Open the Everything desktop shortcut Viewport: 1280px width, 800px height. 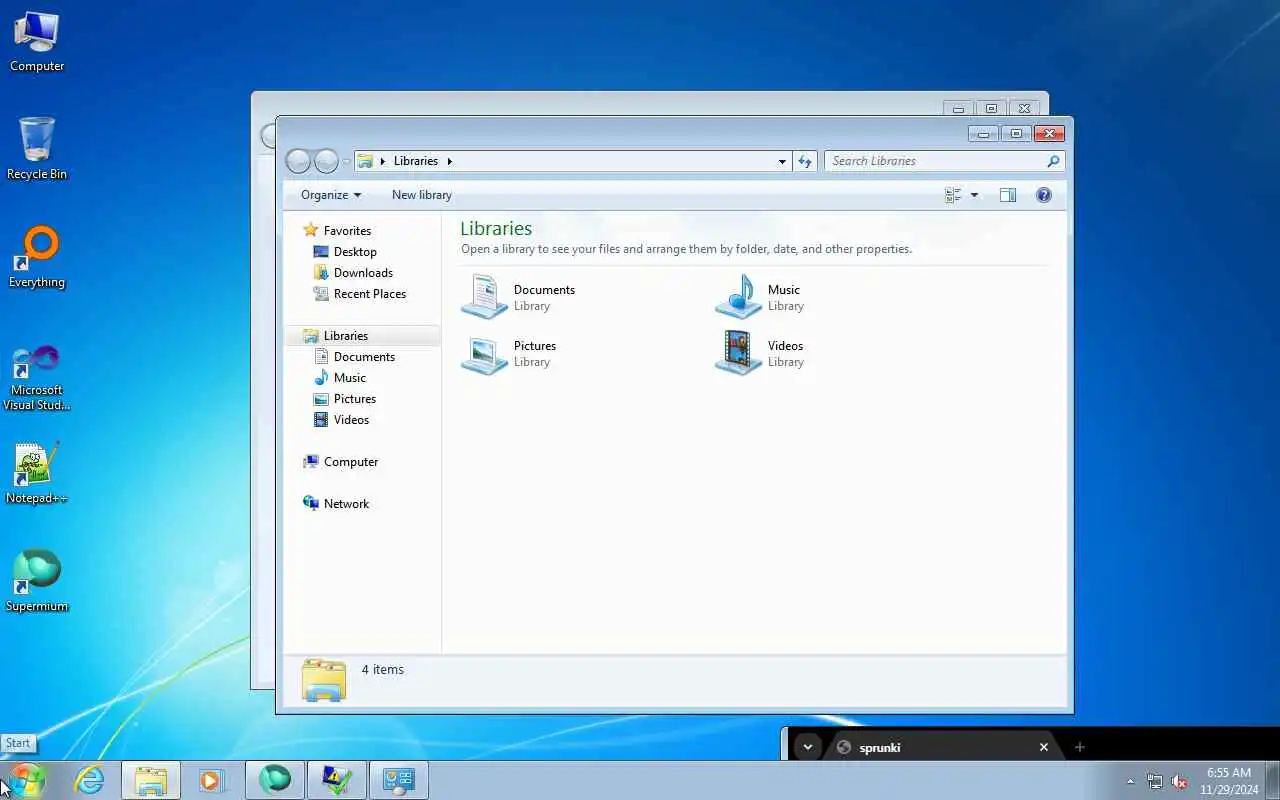37,257
